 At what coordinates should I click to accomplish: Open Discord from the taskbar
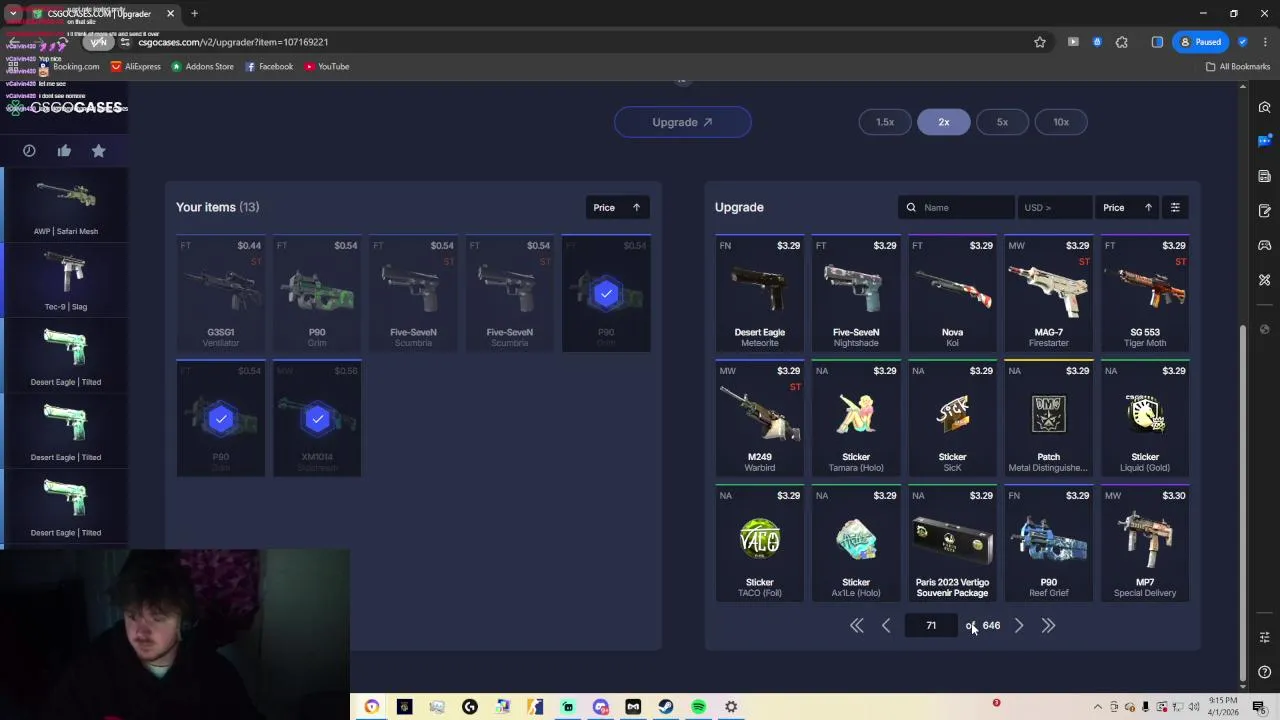(600, 707)
